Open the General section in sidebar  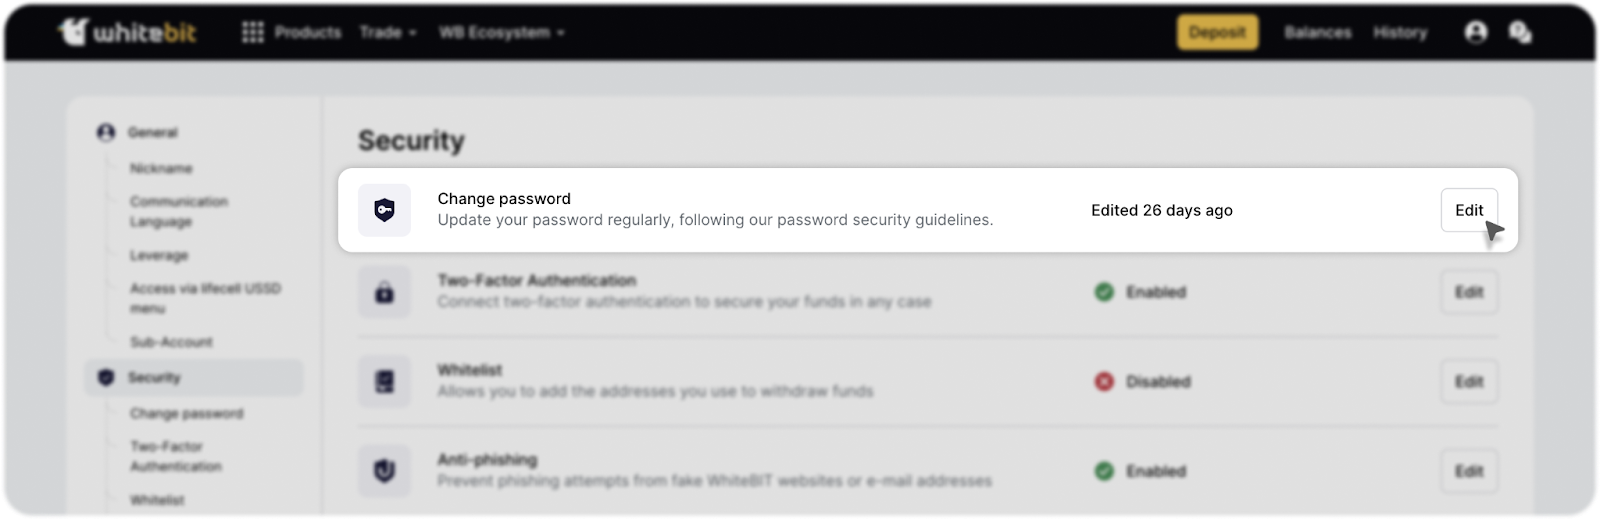152,132
